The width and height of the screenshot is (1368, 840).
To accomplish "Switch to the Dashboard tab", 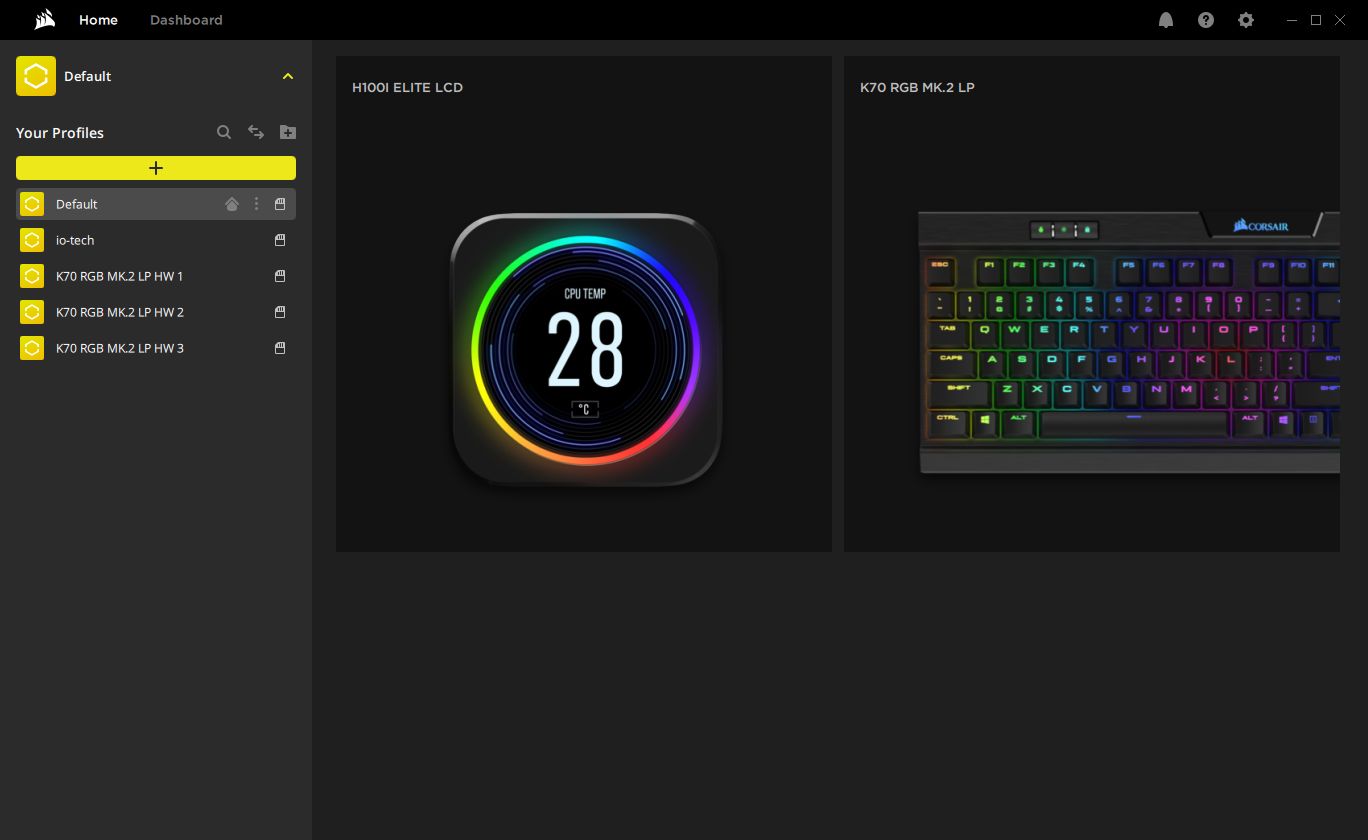I will pyautogui.click(x=186, y=20).
